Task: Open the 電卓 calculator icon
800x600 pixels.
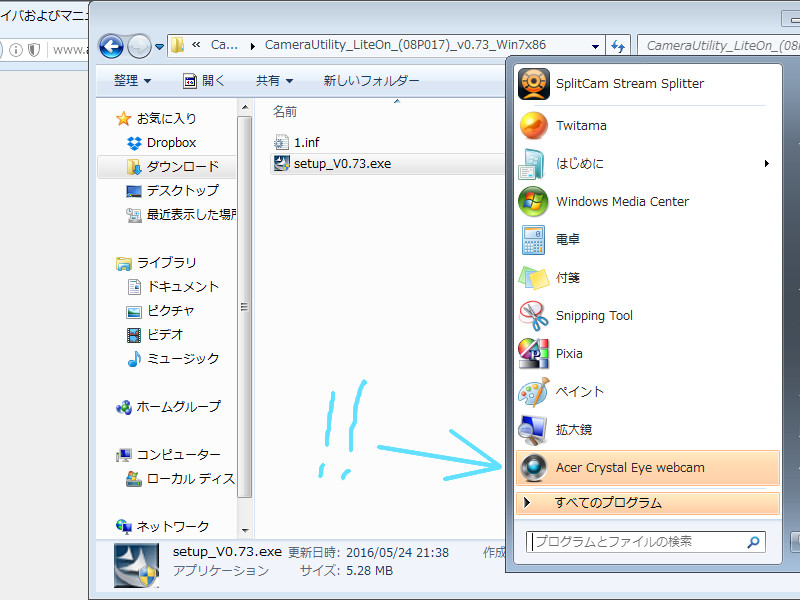Action: [x=533, y=239]
